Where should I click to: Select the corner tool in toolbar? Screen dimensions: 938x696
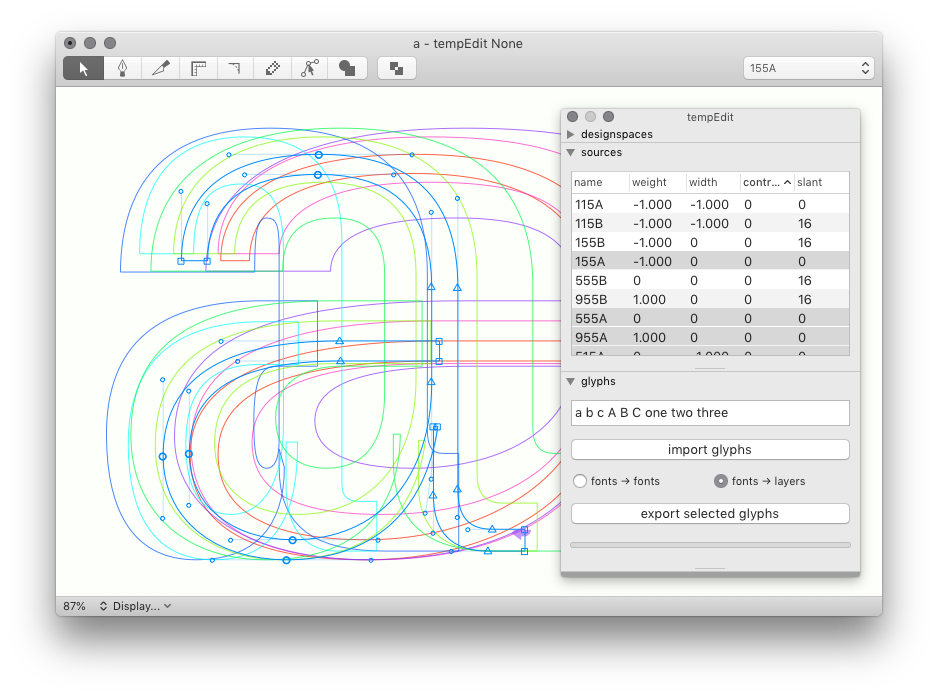(x=235, y=68)
